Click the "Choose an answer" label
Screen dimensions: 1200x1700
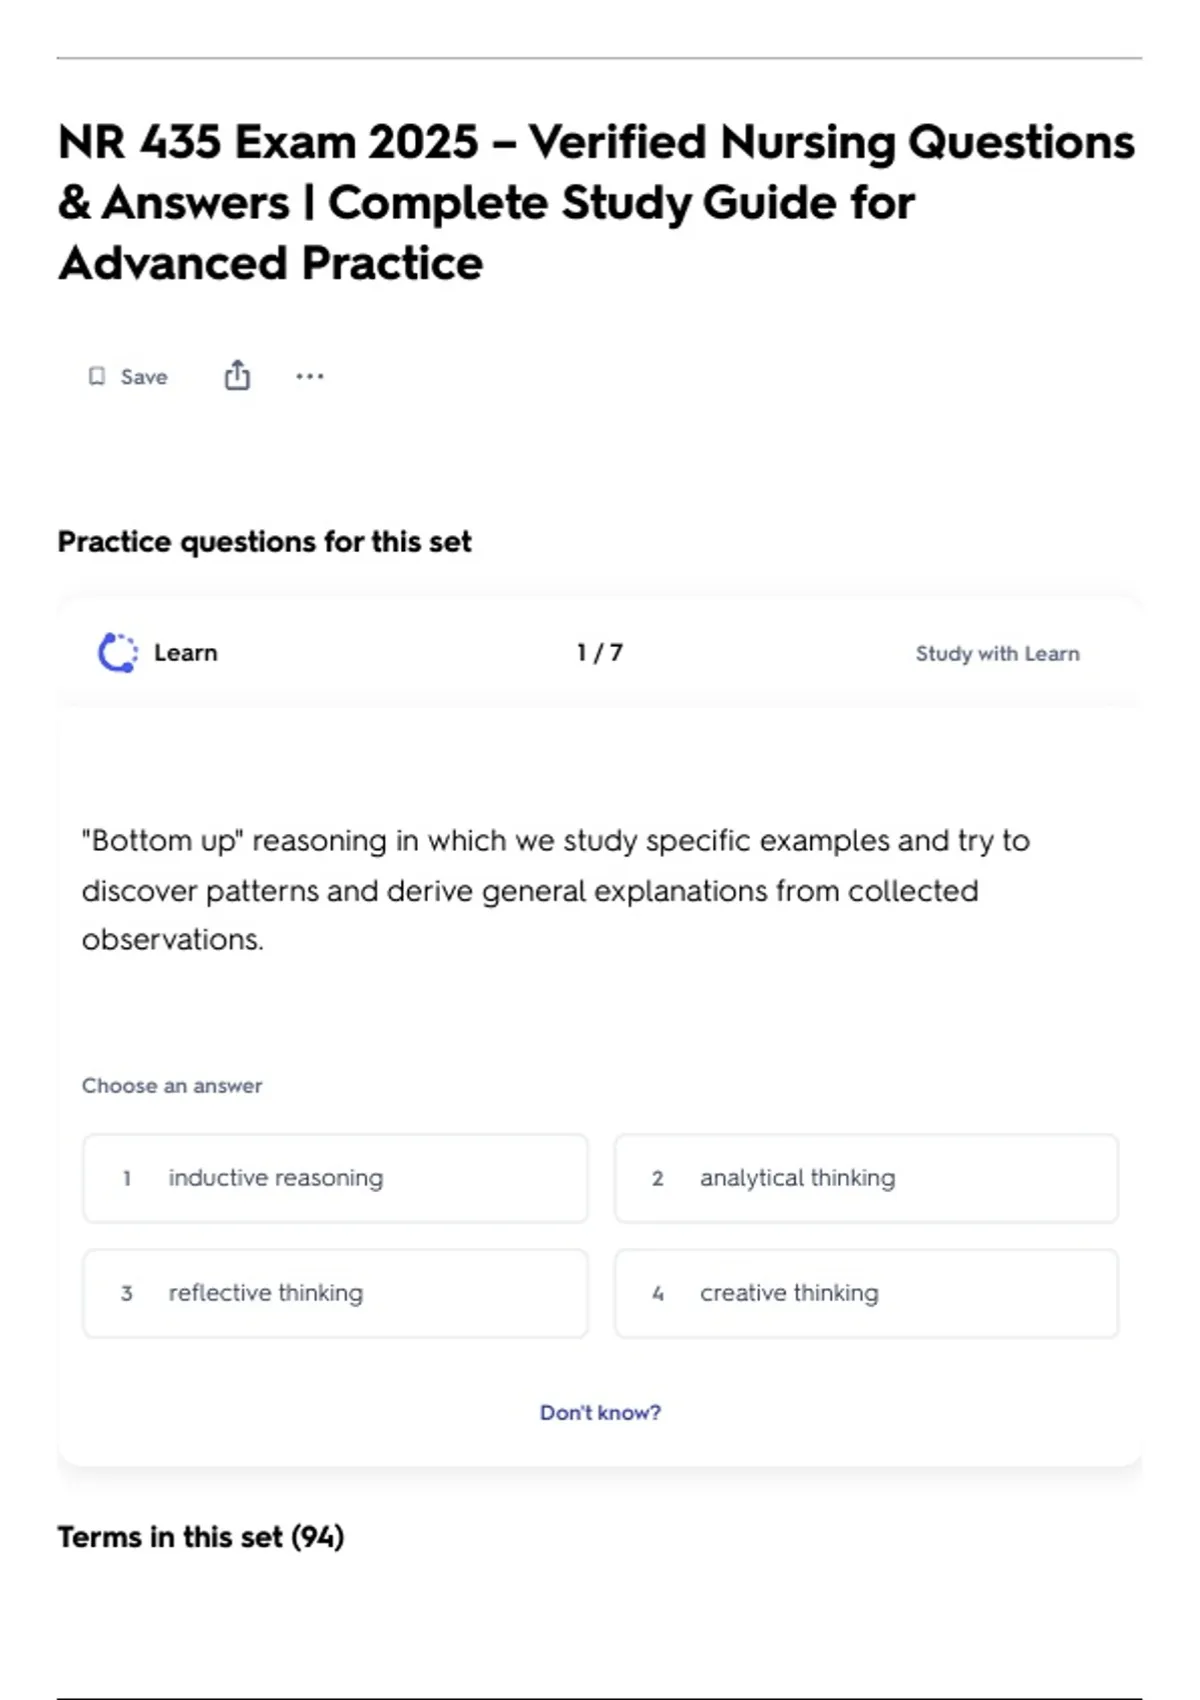tap(172, 1085)
